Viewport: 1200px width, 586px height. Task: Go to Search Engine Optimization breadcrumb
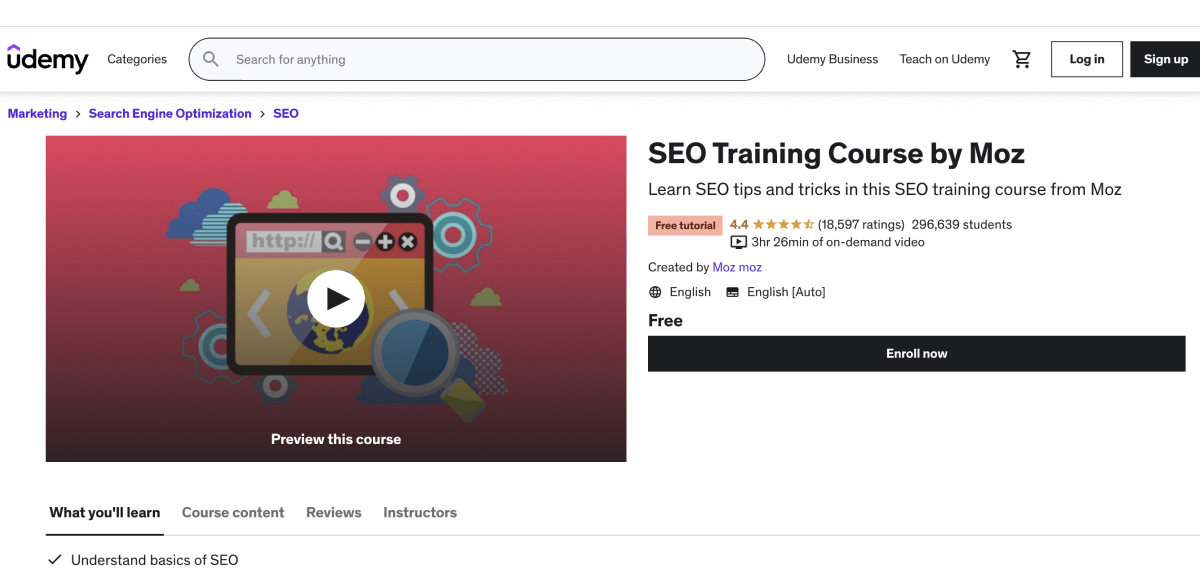[170, 114]
